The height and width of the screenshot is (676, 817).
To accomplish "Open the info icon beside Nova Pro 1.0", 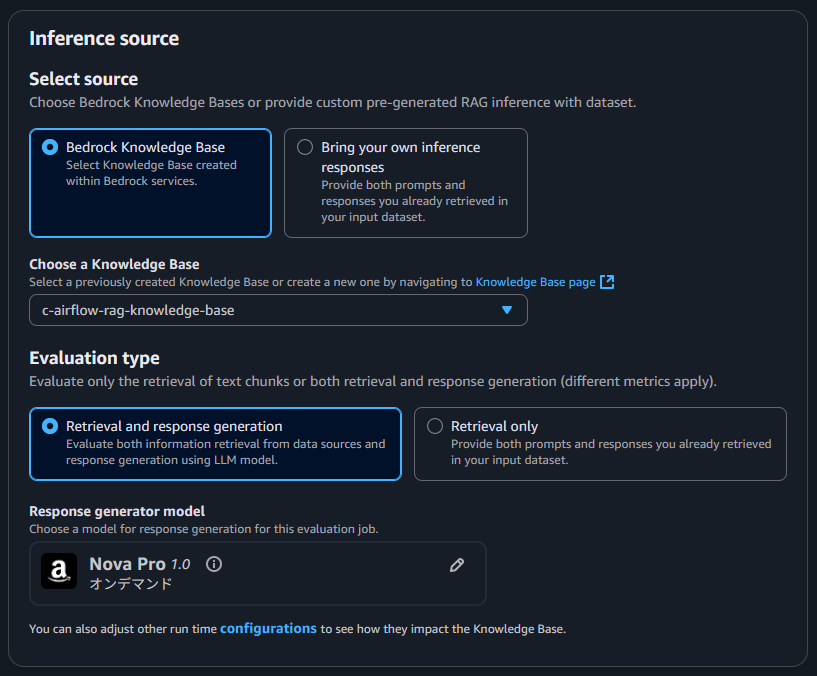I will 213,564.
